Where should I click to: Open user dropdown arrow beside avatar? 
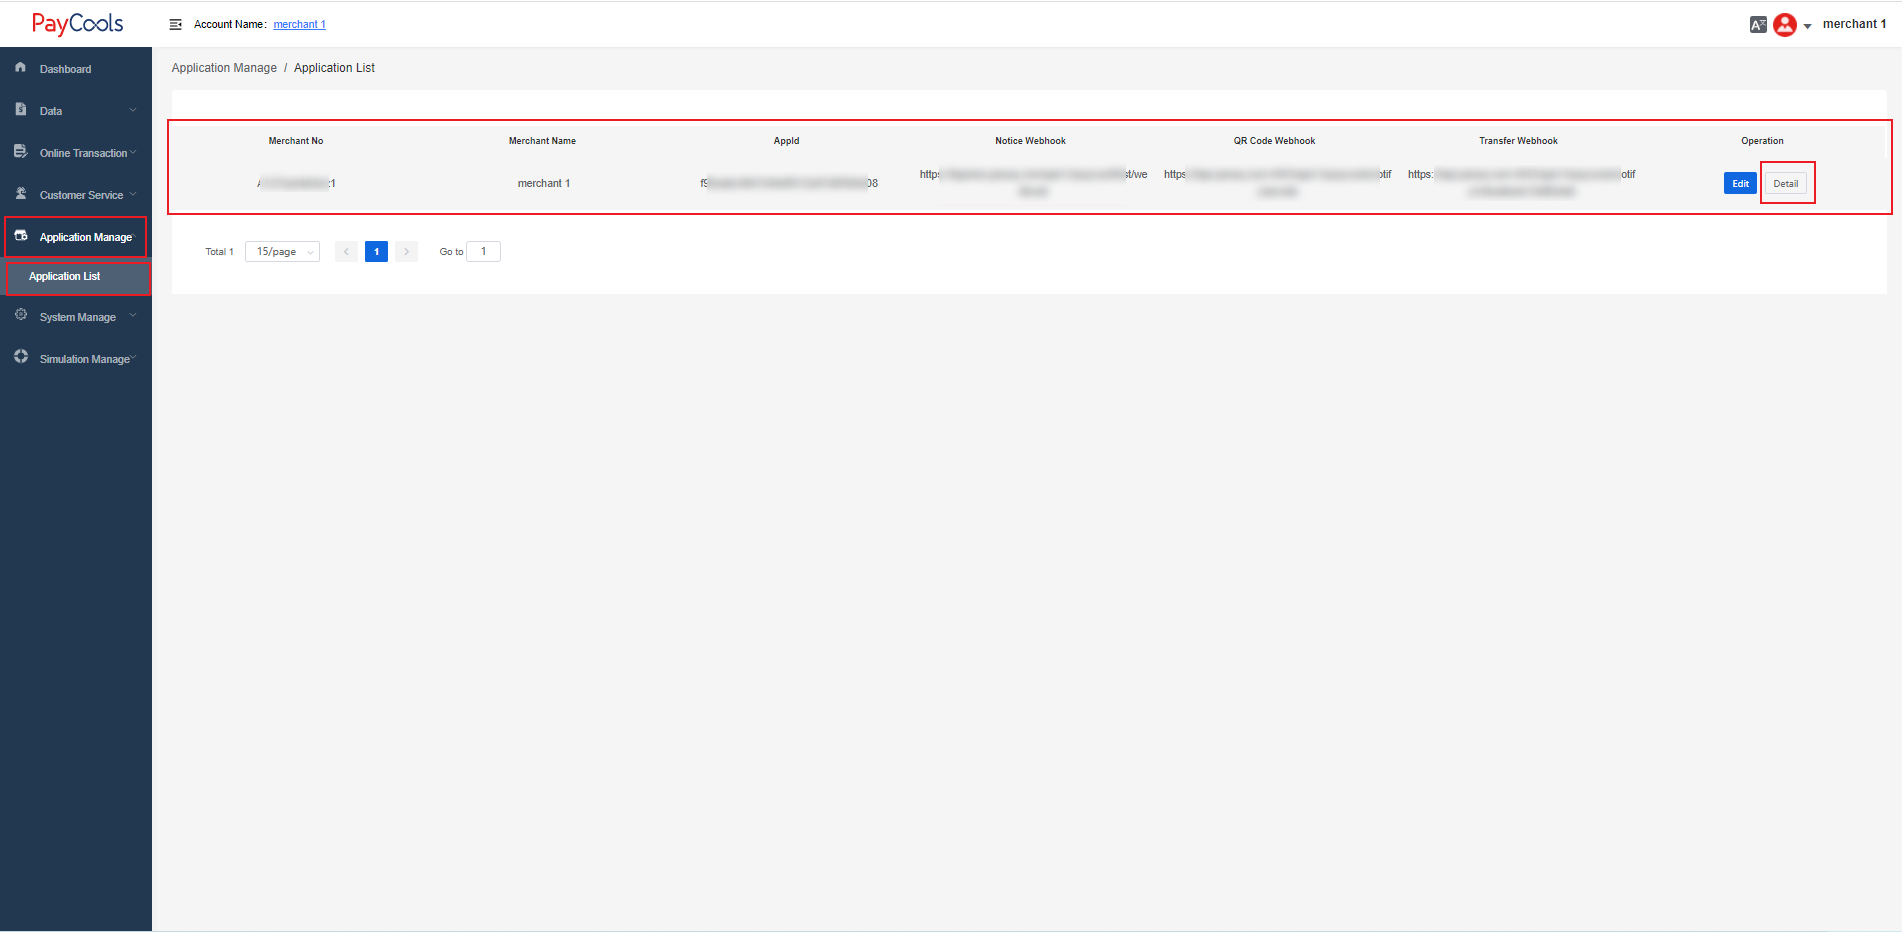[1807, 26]
